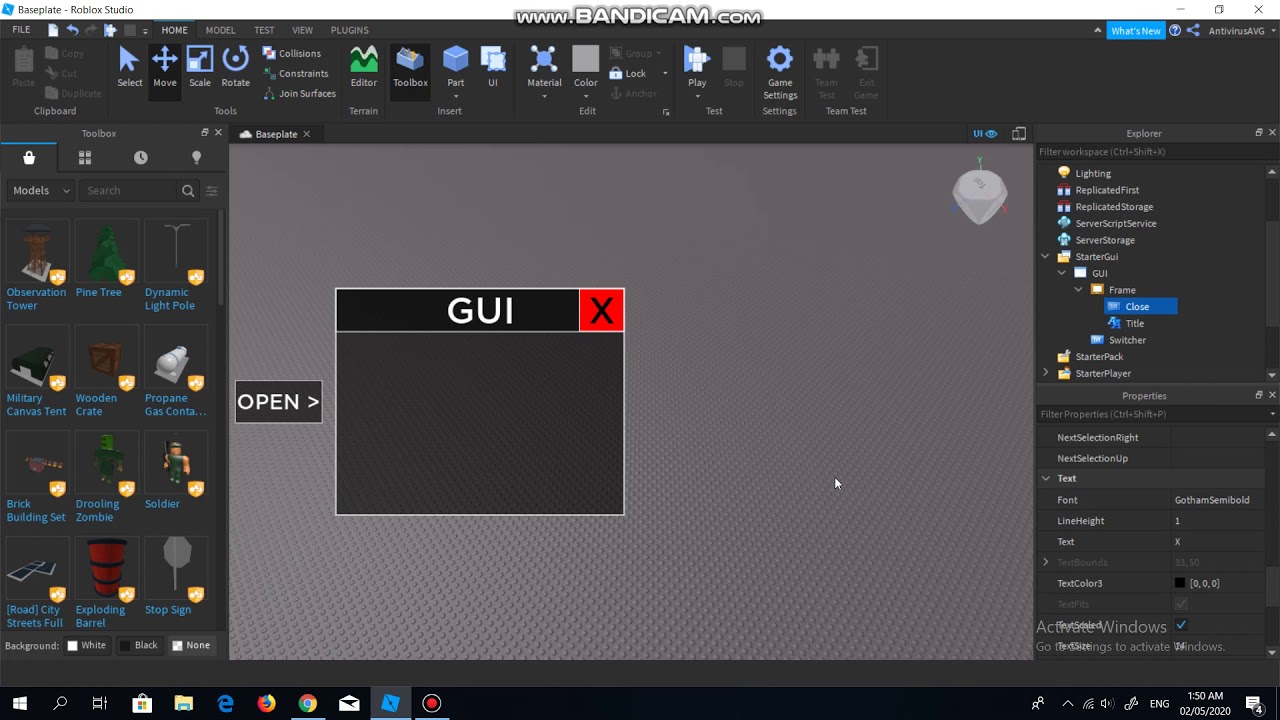Open File Explorer from the taskbar
The width and height of the screenshot is (1280, 720).
[x=184, y=703]
